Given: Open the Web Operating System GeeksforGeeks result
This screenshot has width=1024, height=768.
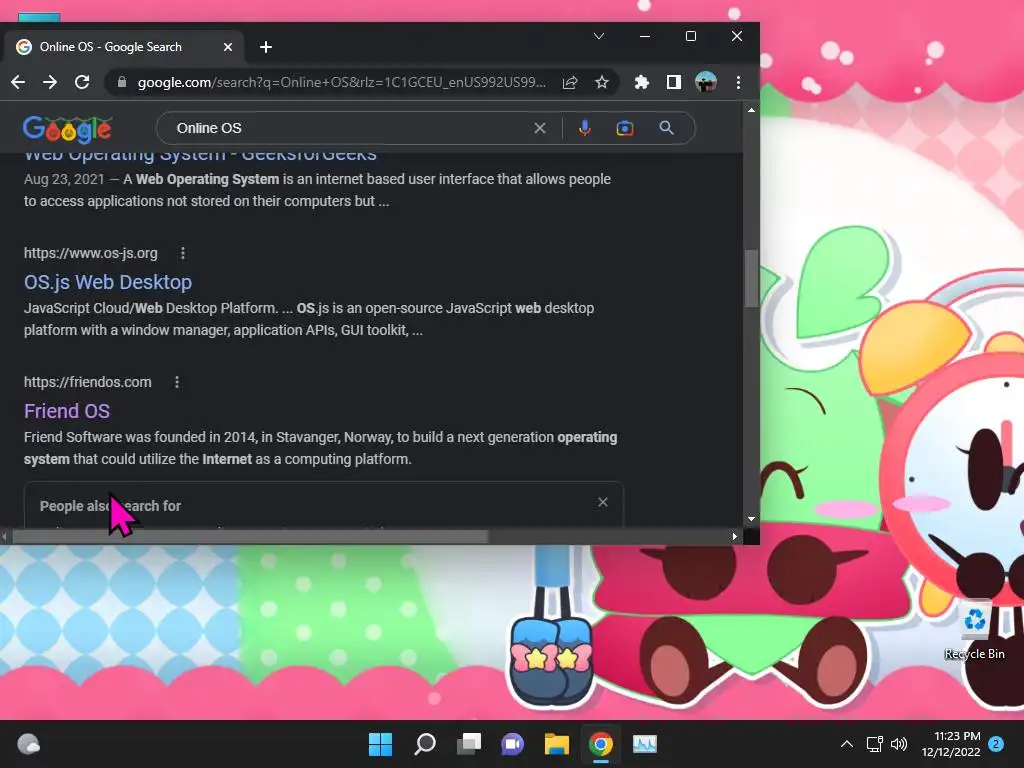Looking at the screenshot, I should 200,156.
